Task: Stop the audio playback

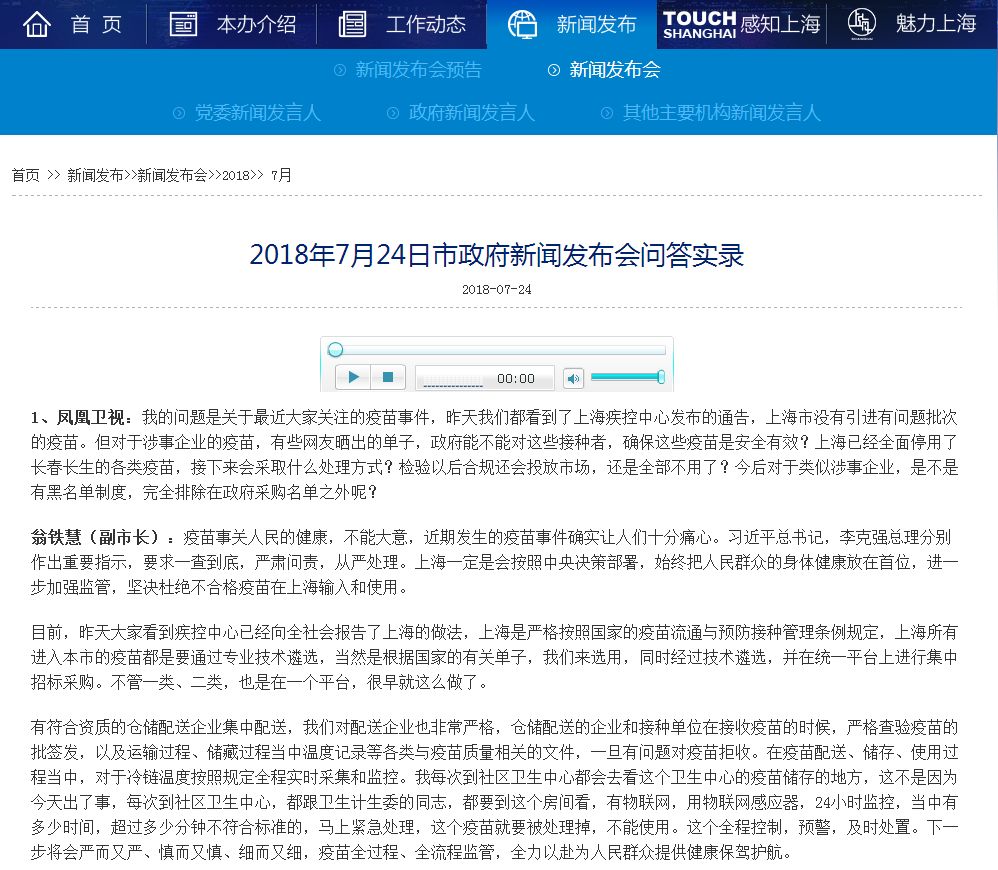Action: point(388,377)
